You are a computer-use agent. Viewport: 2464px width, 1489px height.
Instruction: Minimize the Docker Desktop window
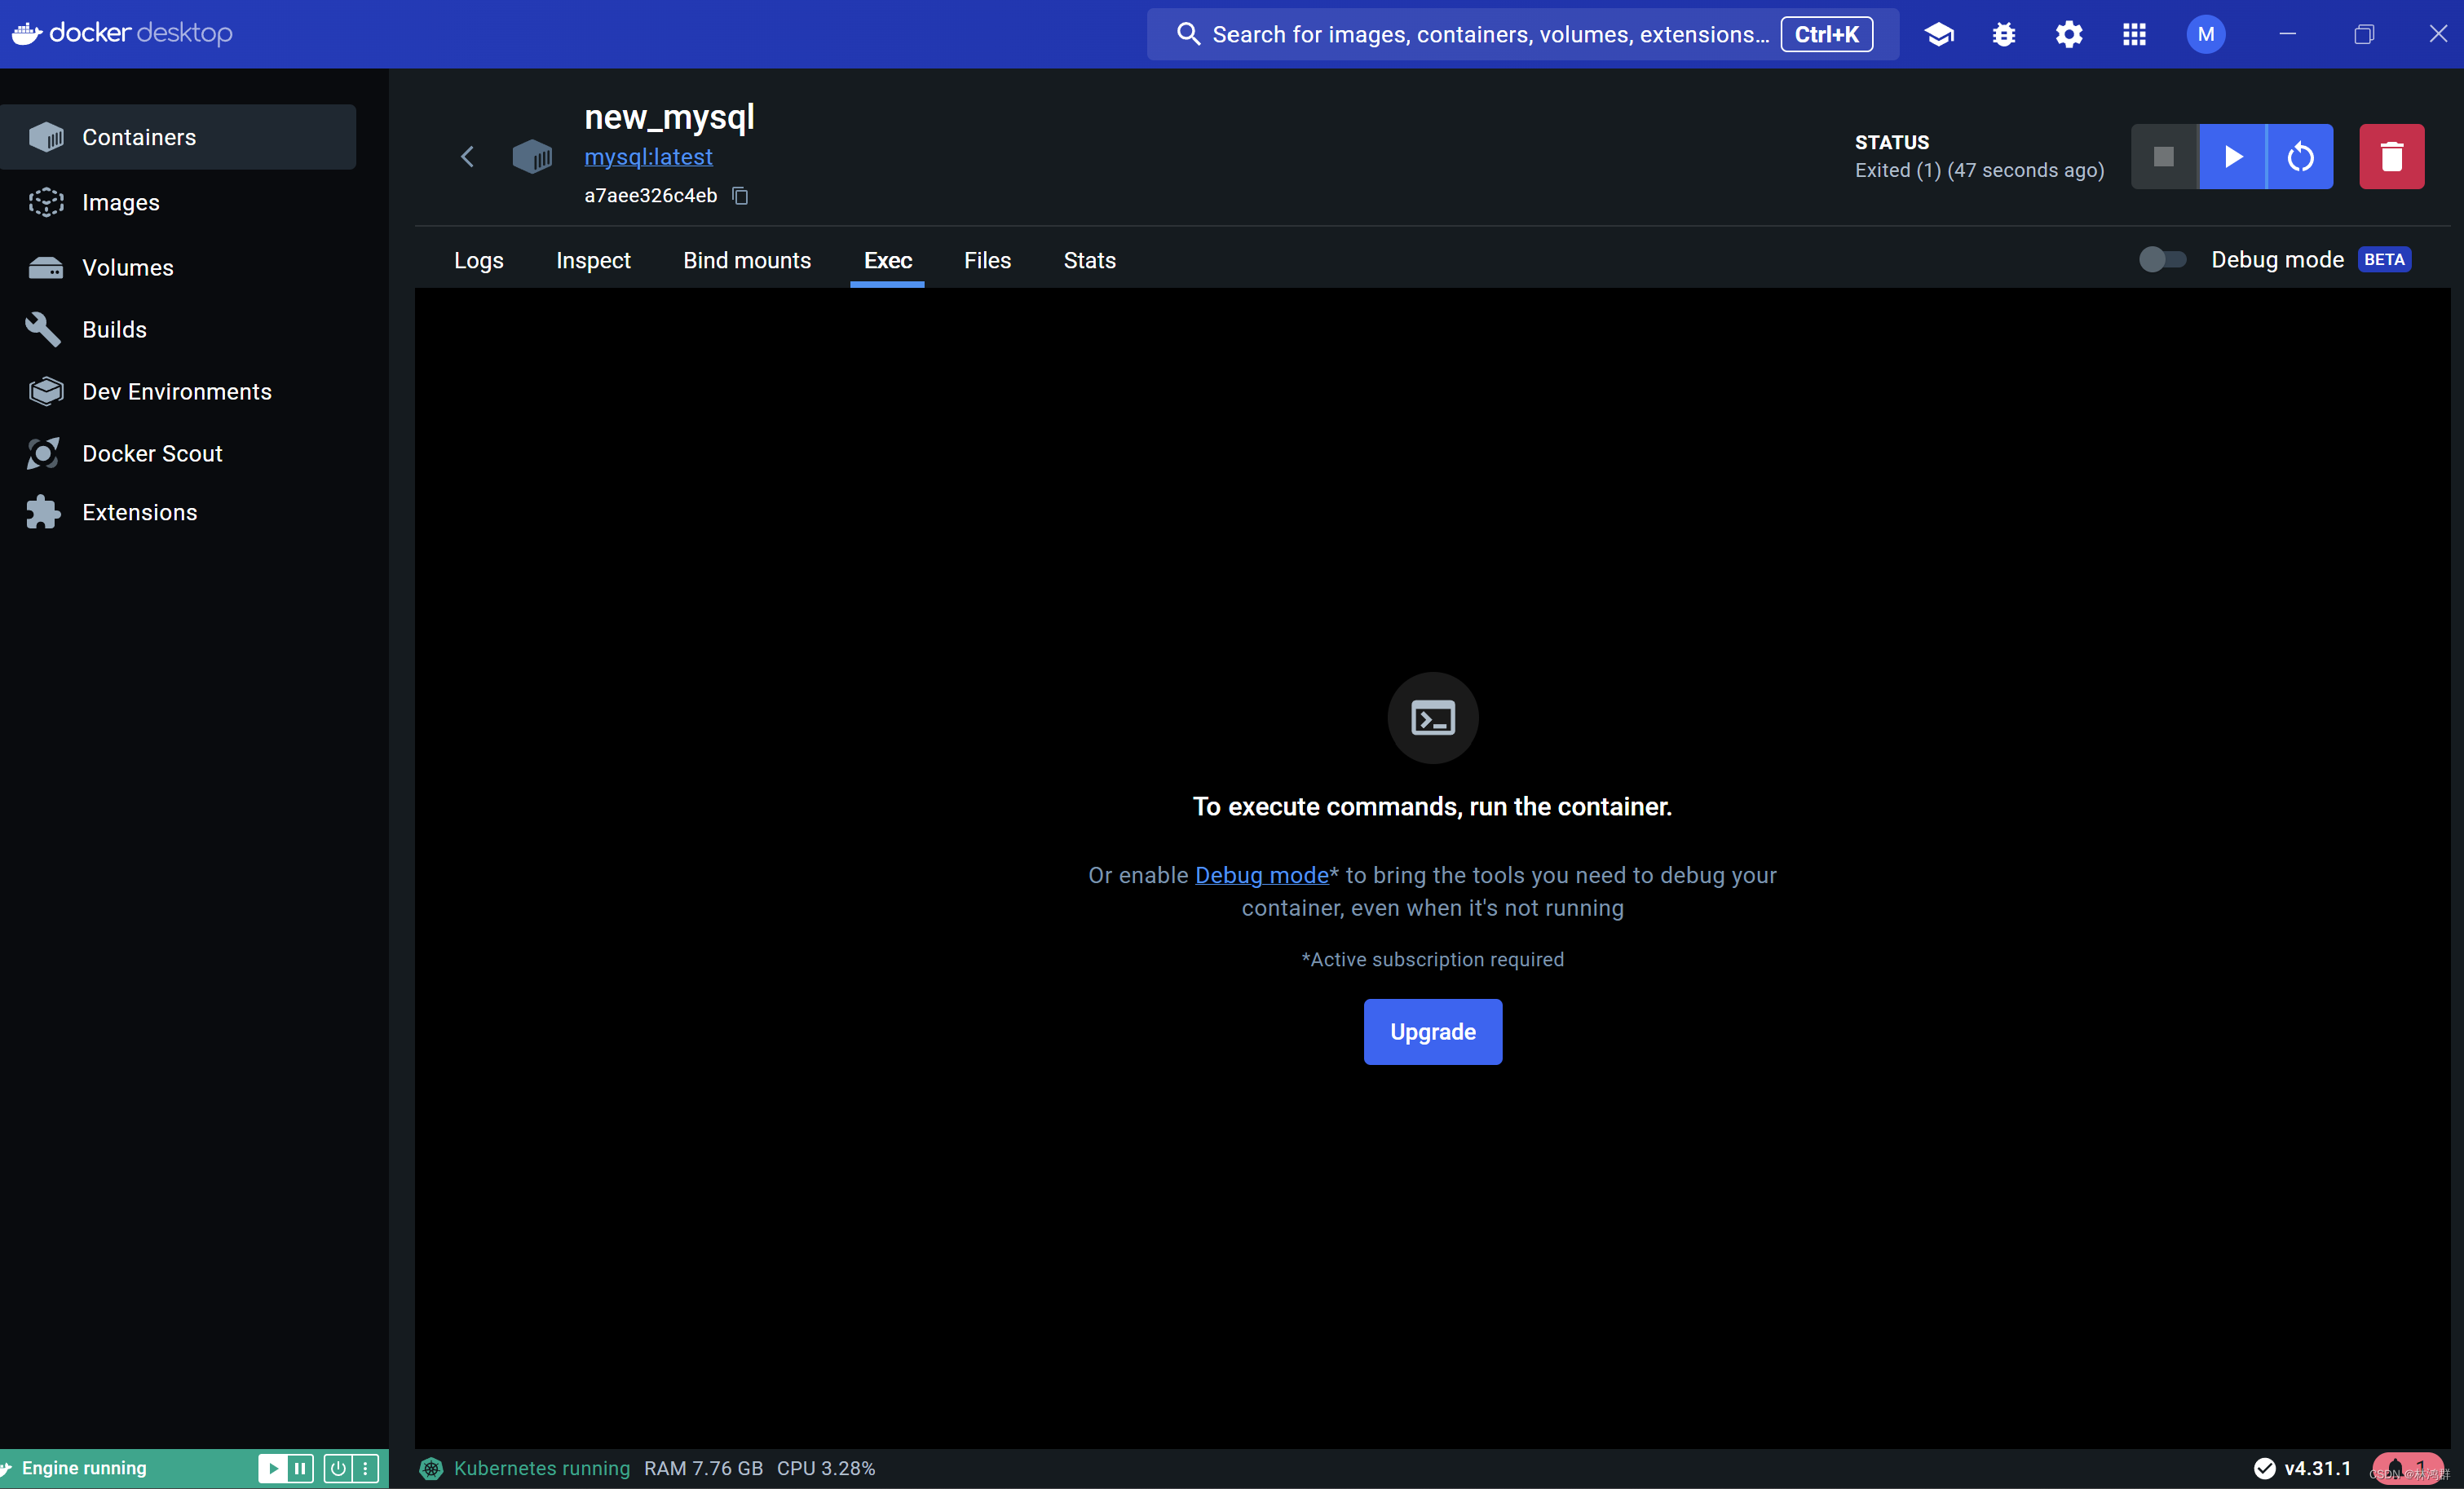(x=2287, y=34)
